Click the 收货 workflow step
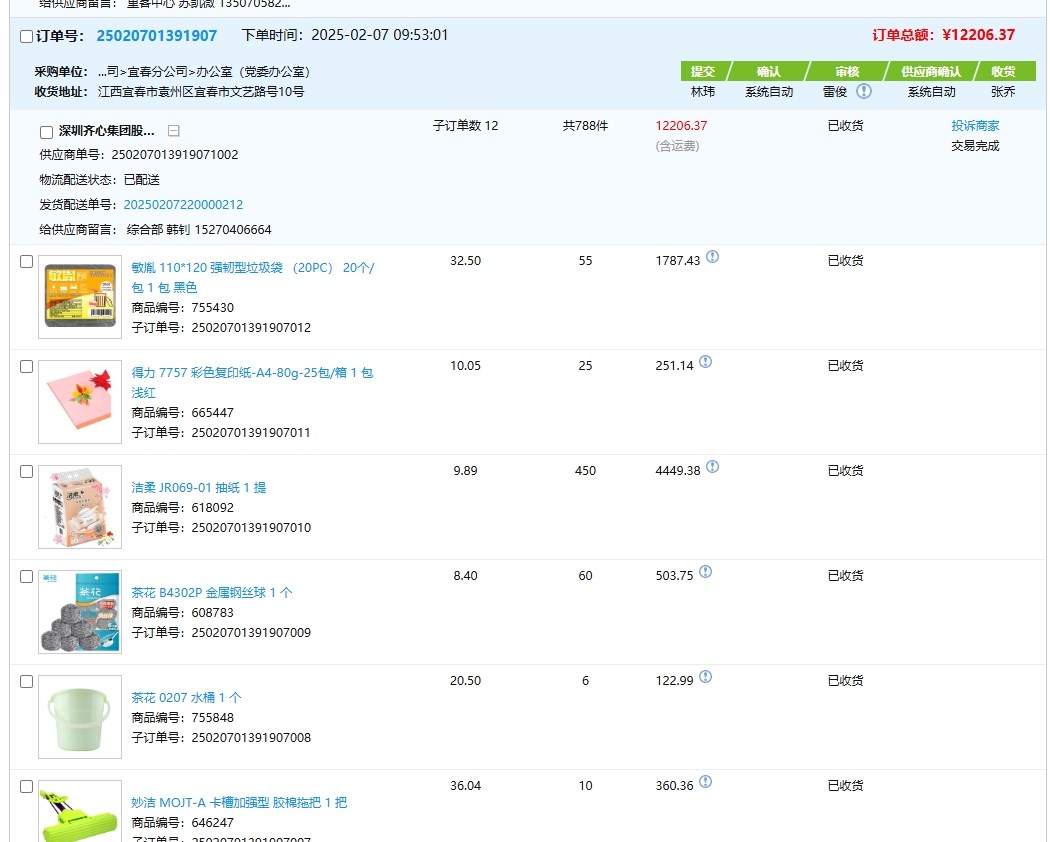This screenshot has width=1050, height=842. point(1004,71)
